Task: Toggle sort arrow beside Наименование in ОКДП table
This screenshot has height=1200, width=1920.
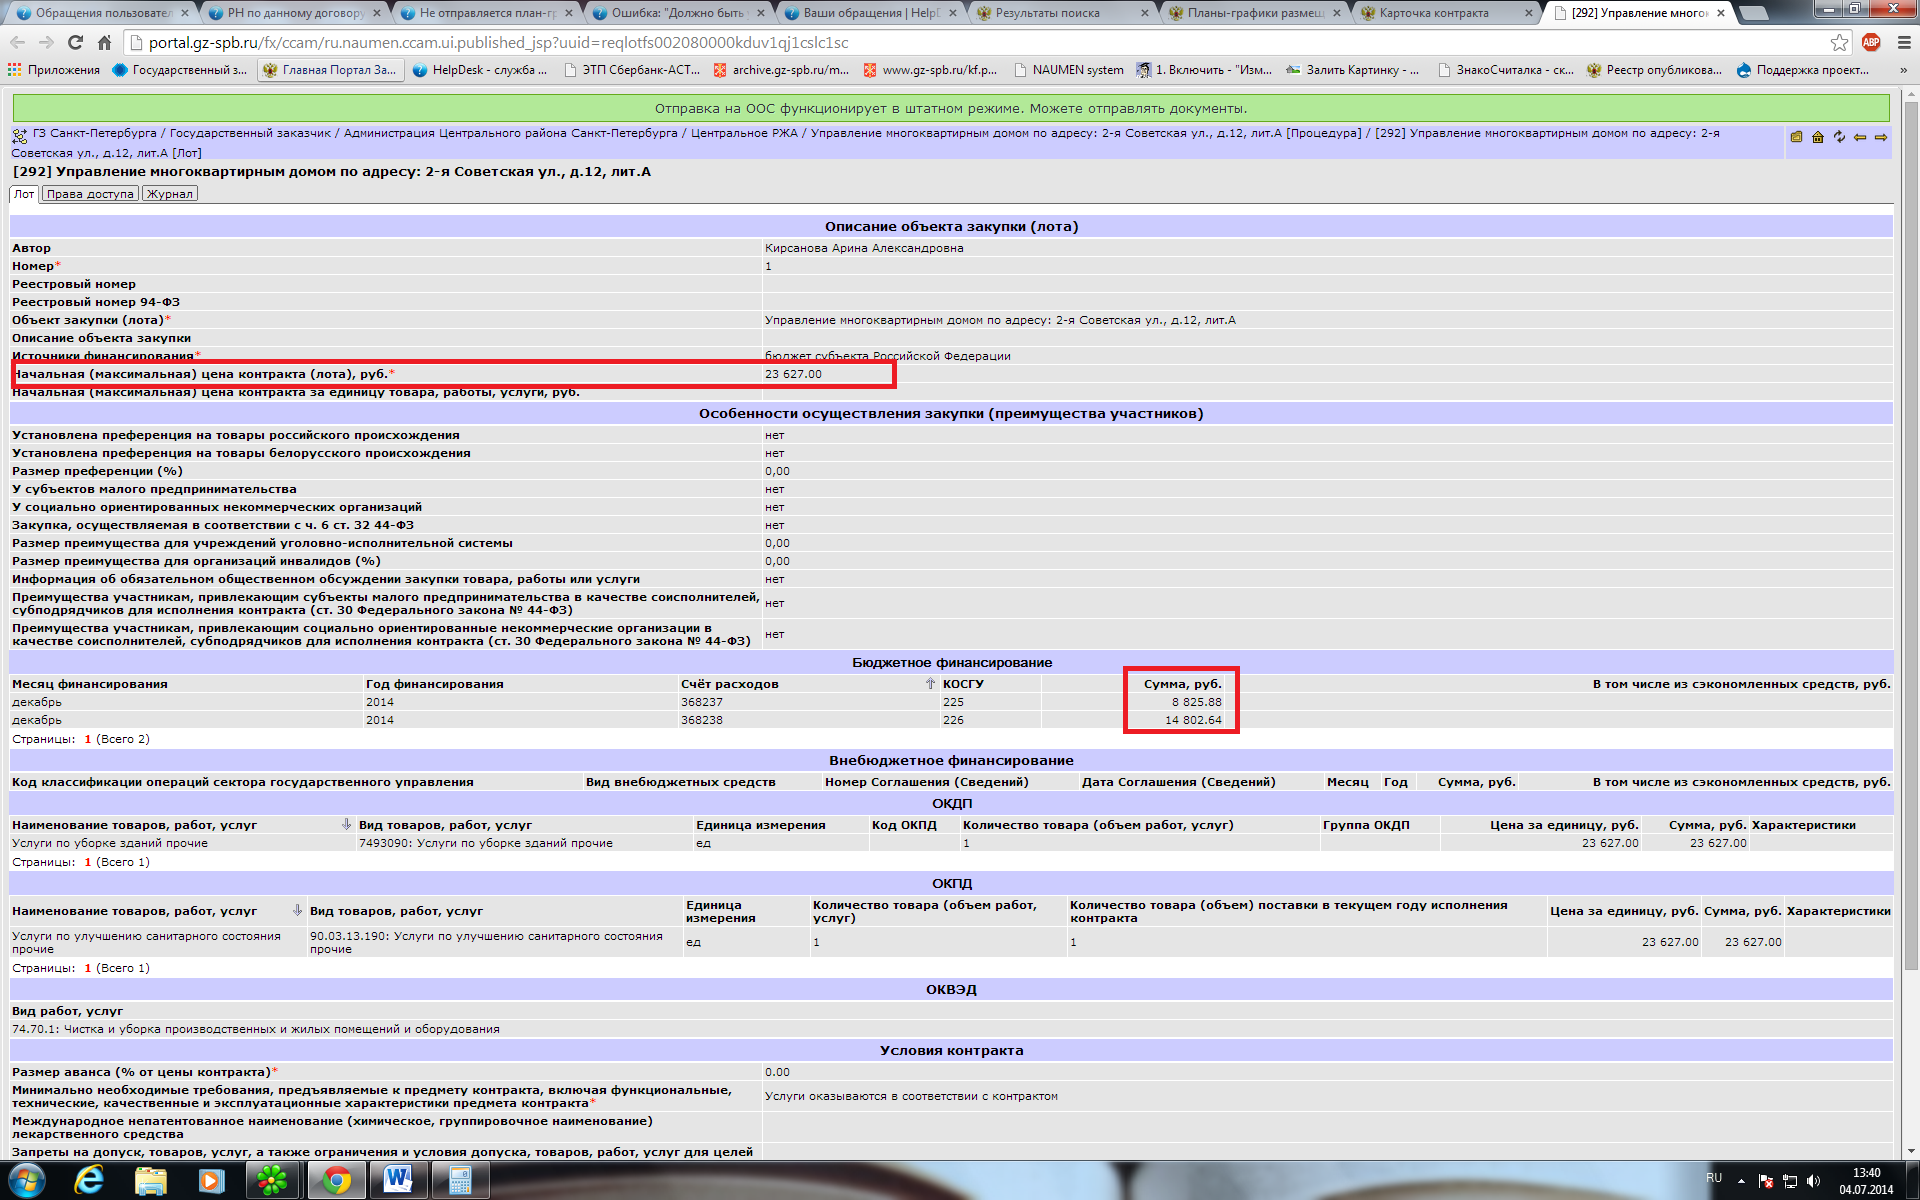Action: (x=346, y=825)
